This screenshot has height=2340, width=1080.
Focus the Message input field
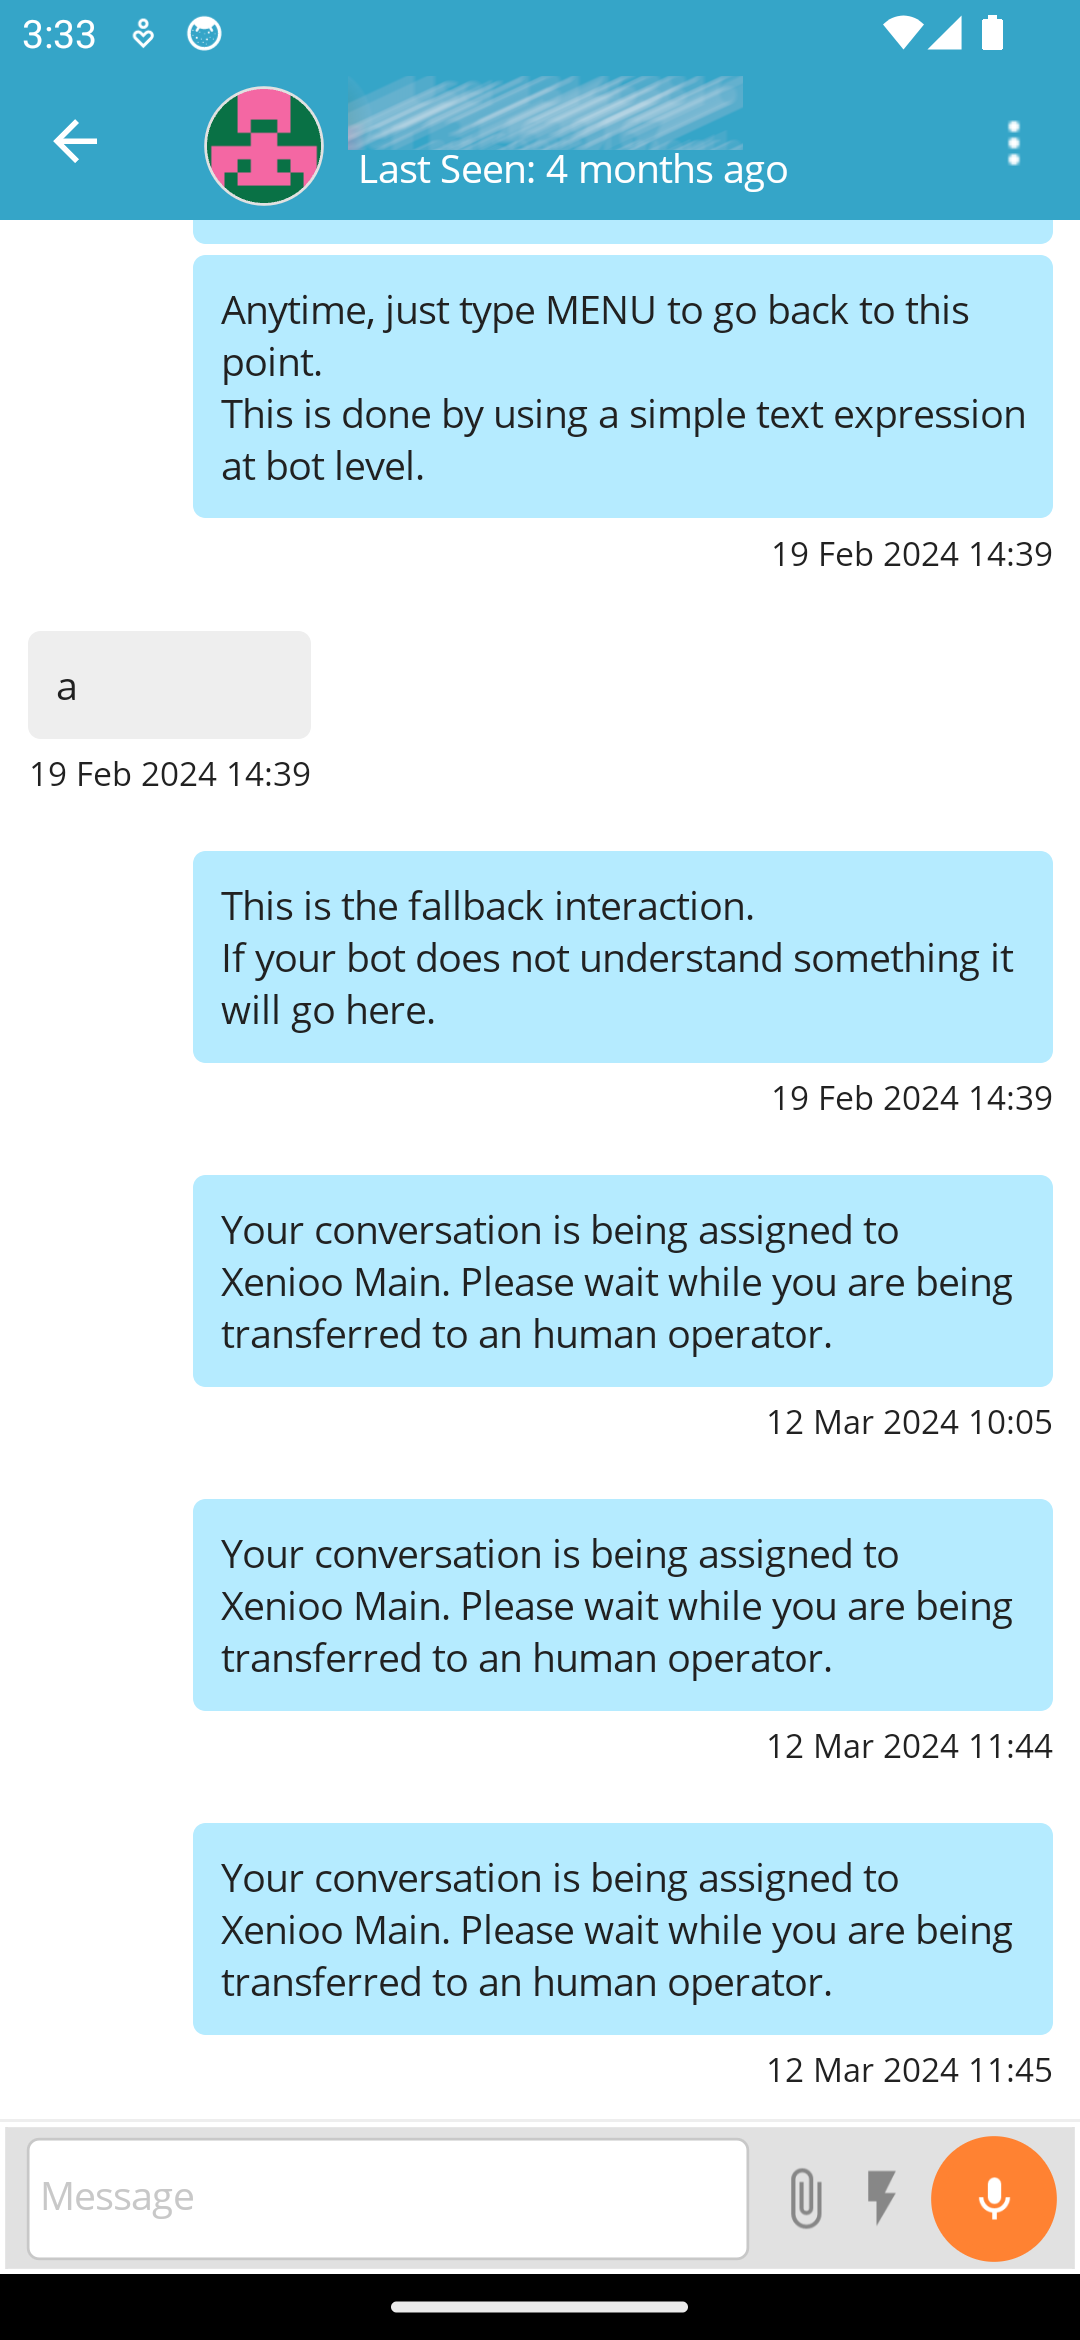point(388,2198)
